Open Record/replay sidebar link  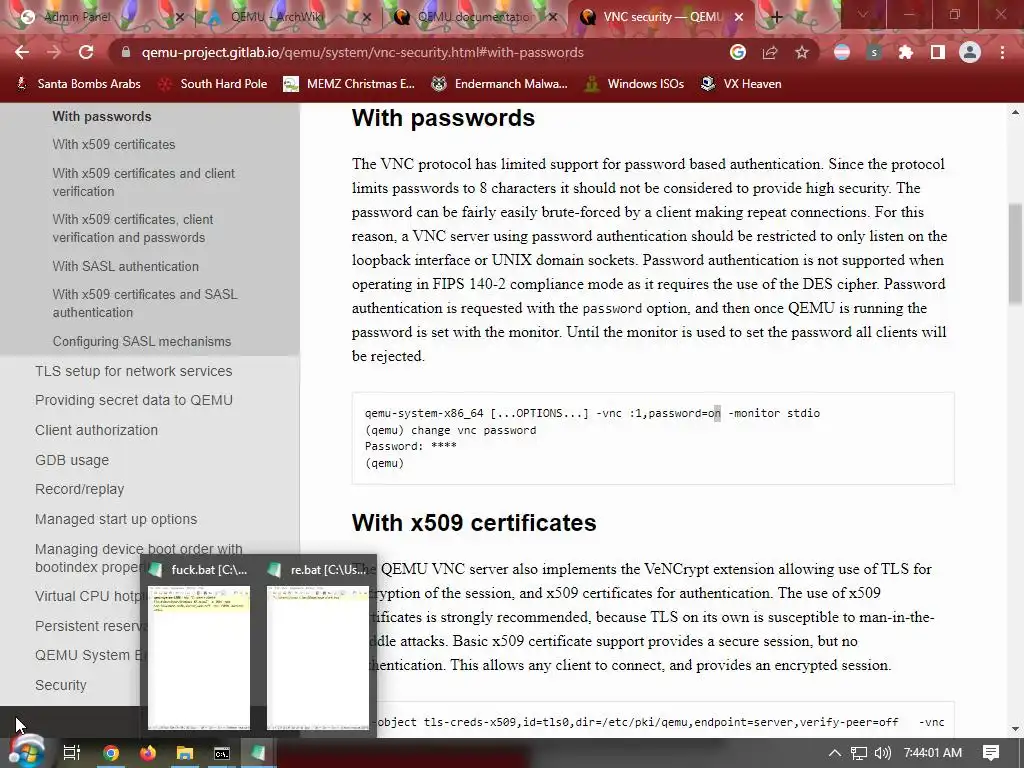pos(79,489)
